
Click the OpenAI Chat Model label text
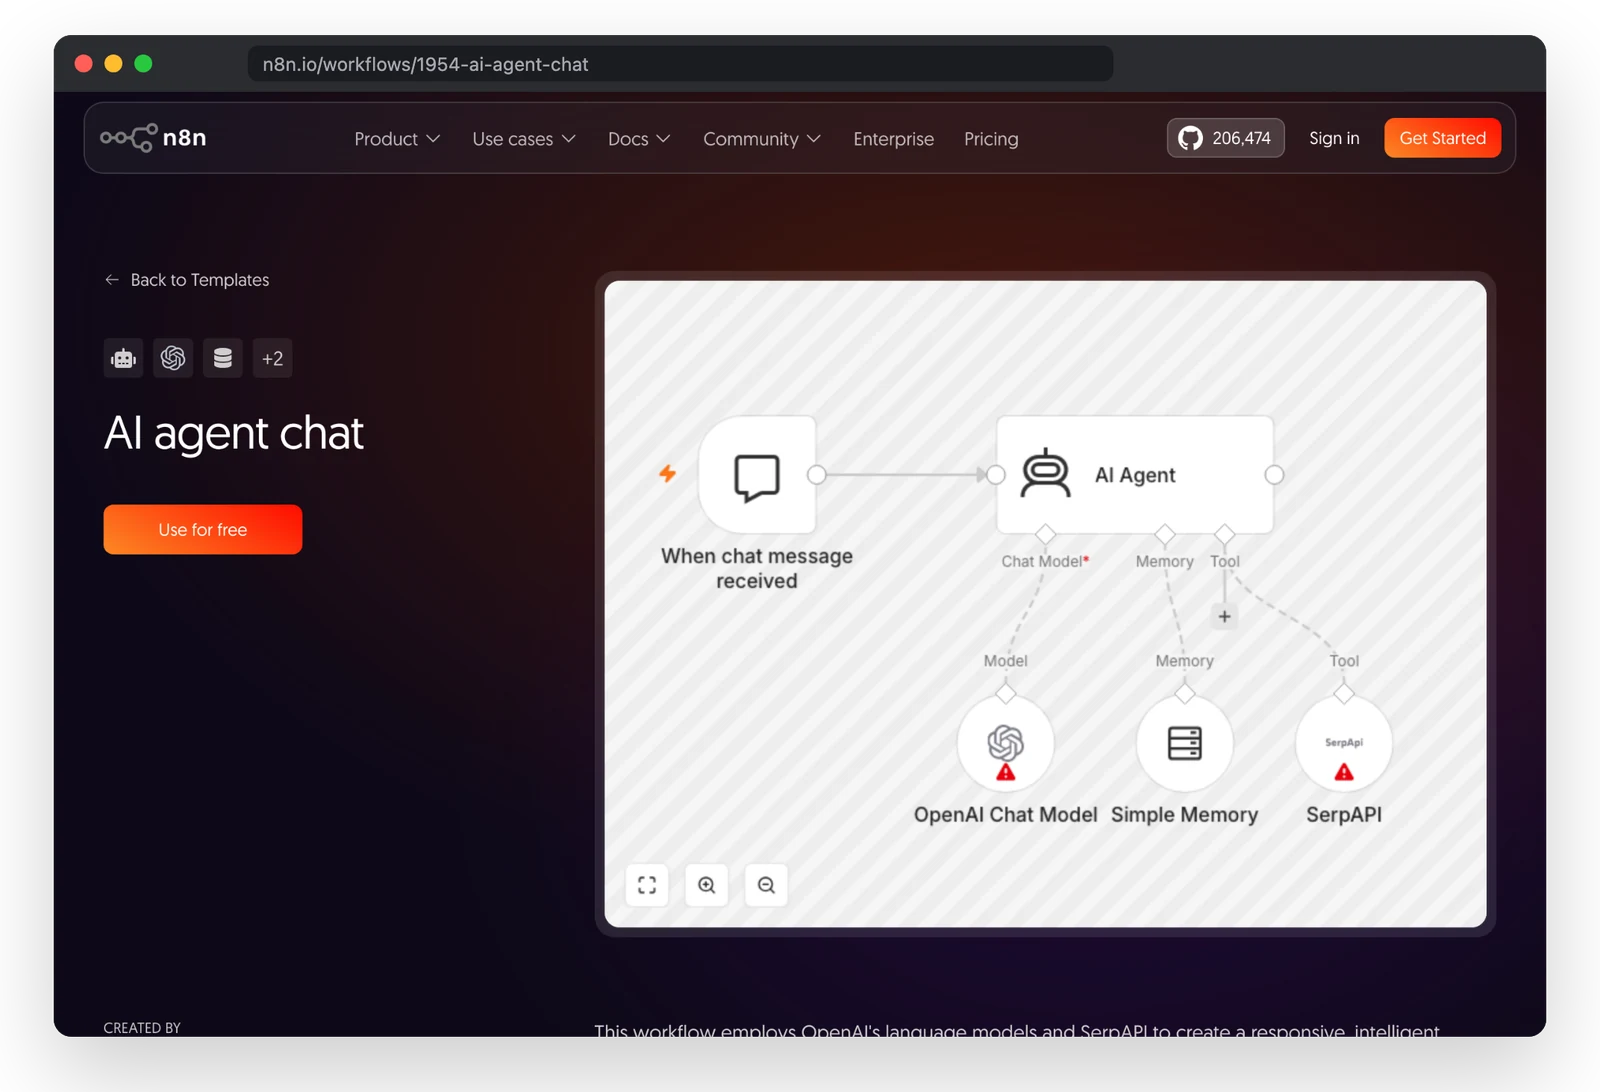[1006, 815]
